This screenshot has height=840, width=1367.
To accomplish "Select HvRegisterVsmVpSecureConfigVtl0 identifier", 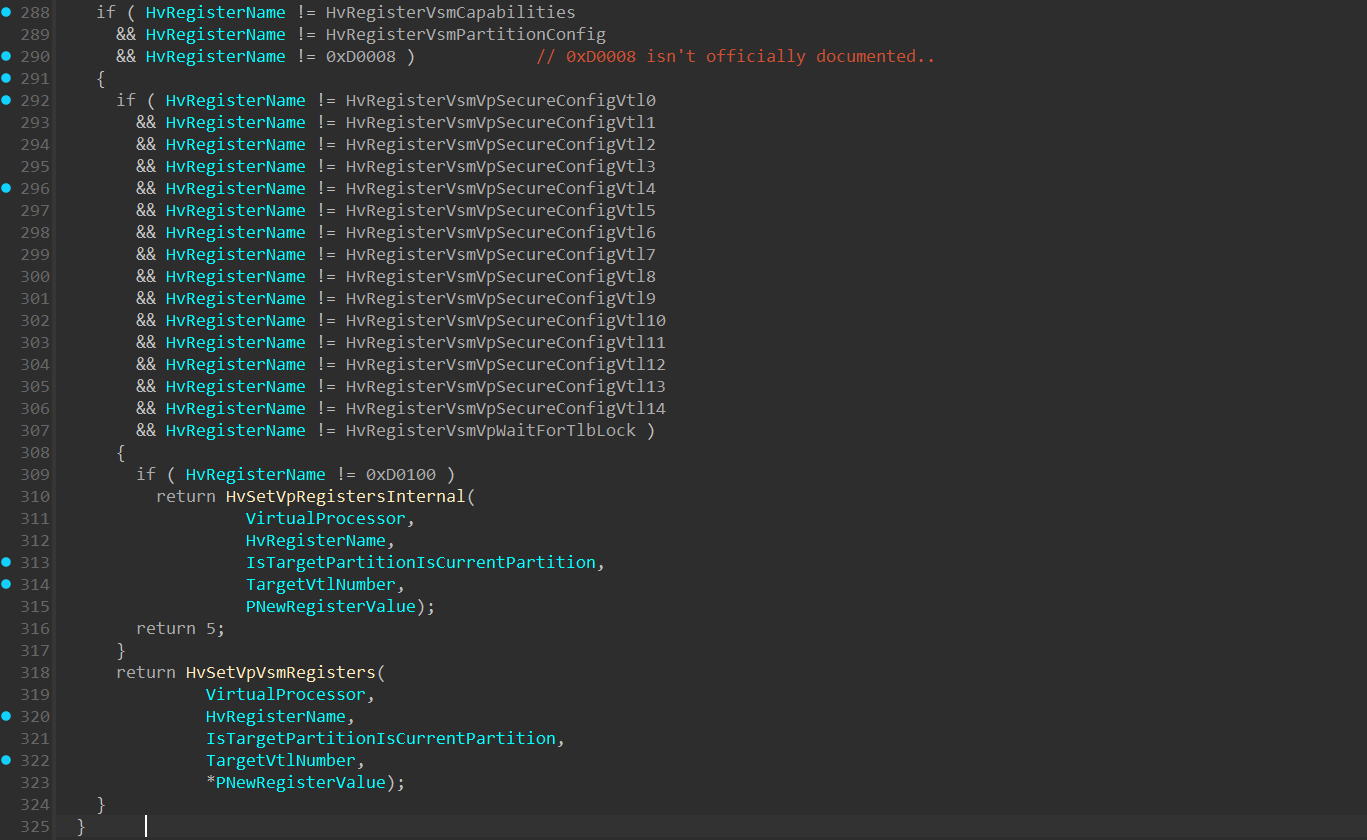I will [500, 100].
